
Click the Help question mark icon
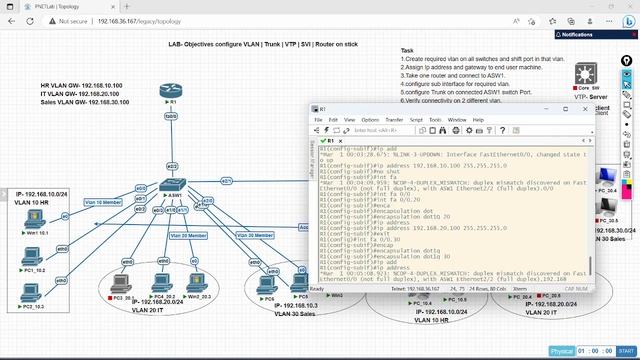coord(502,130)
